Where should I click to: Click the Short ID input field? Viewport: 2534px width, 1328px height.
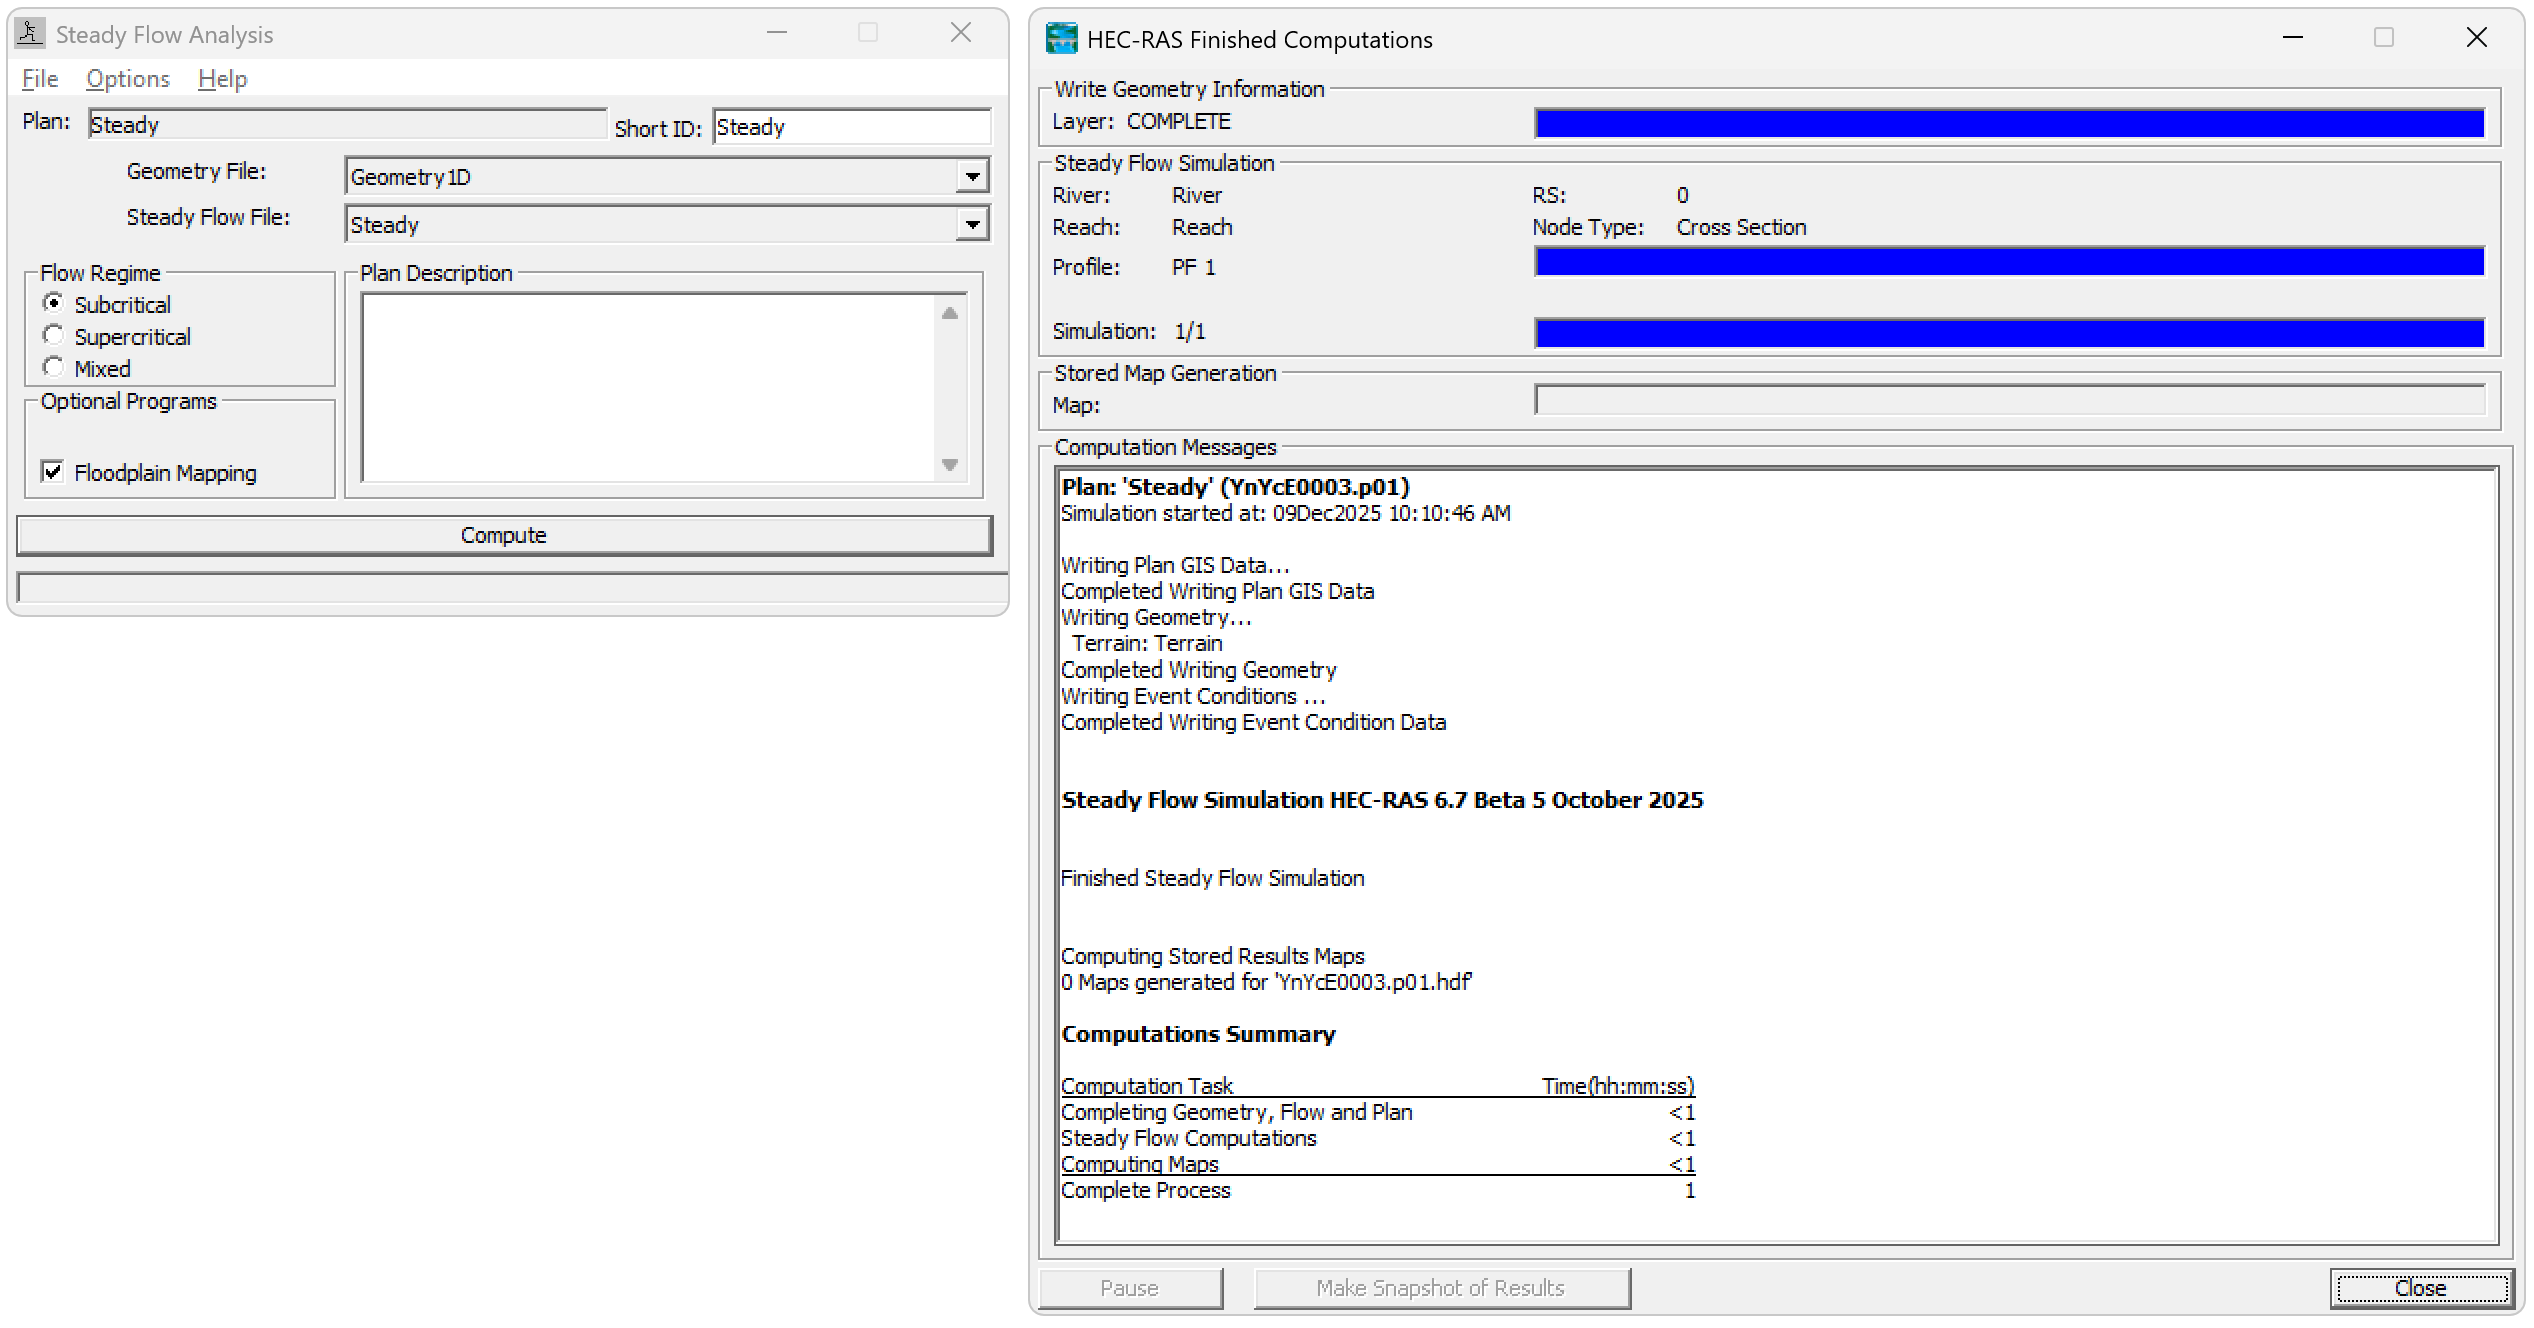click(x=852, y=127)
